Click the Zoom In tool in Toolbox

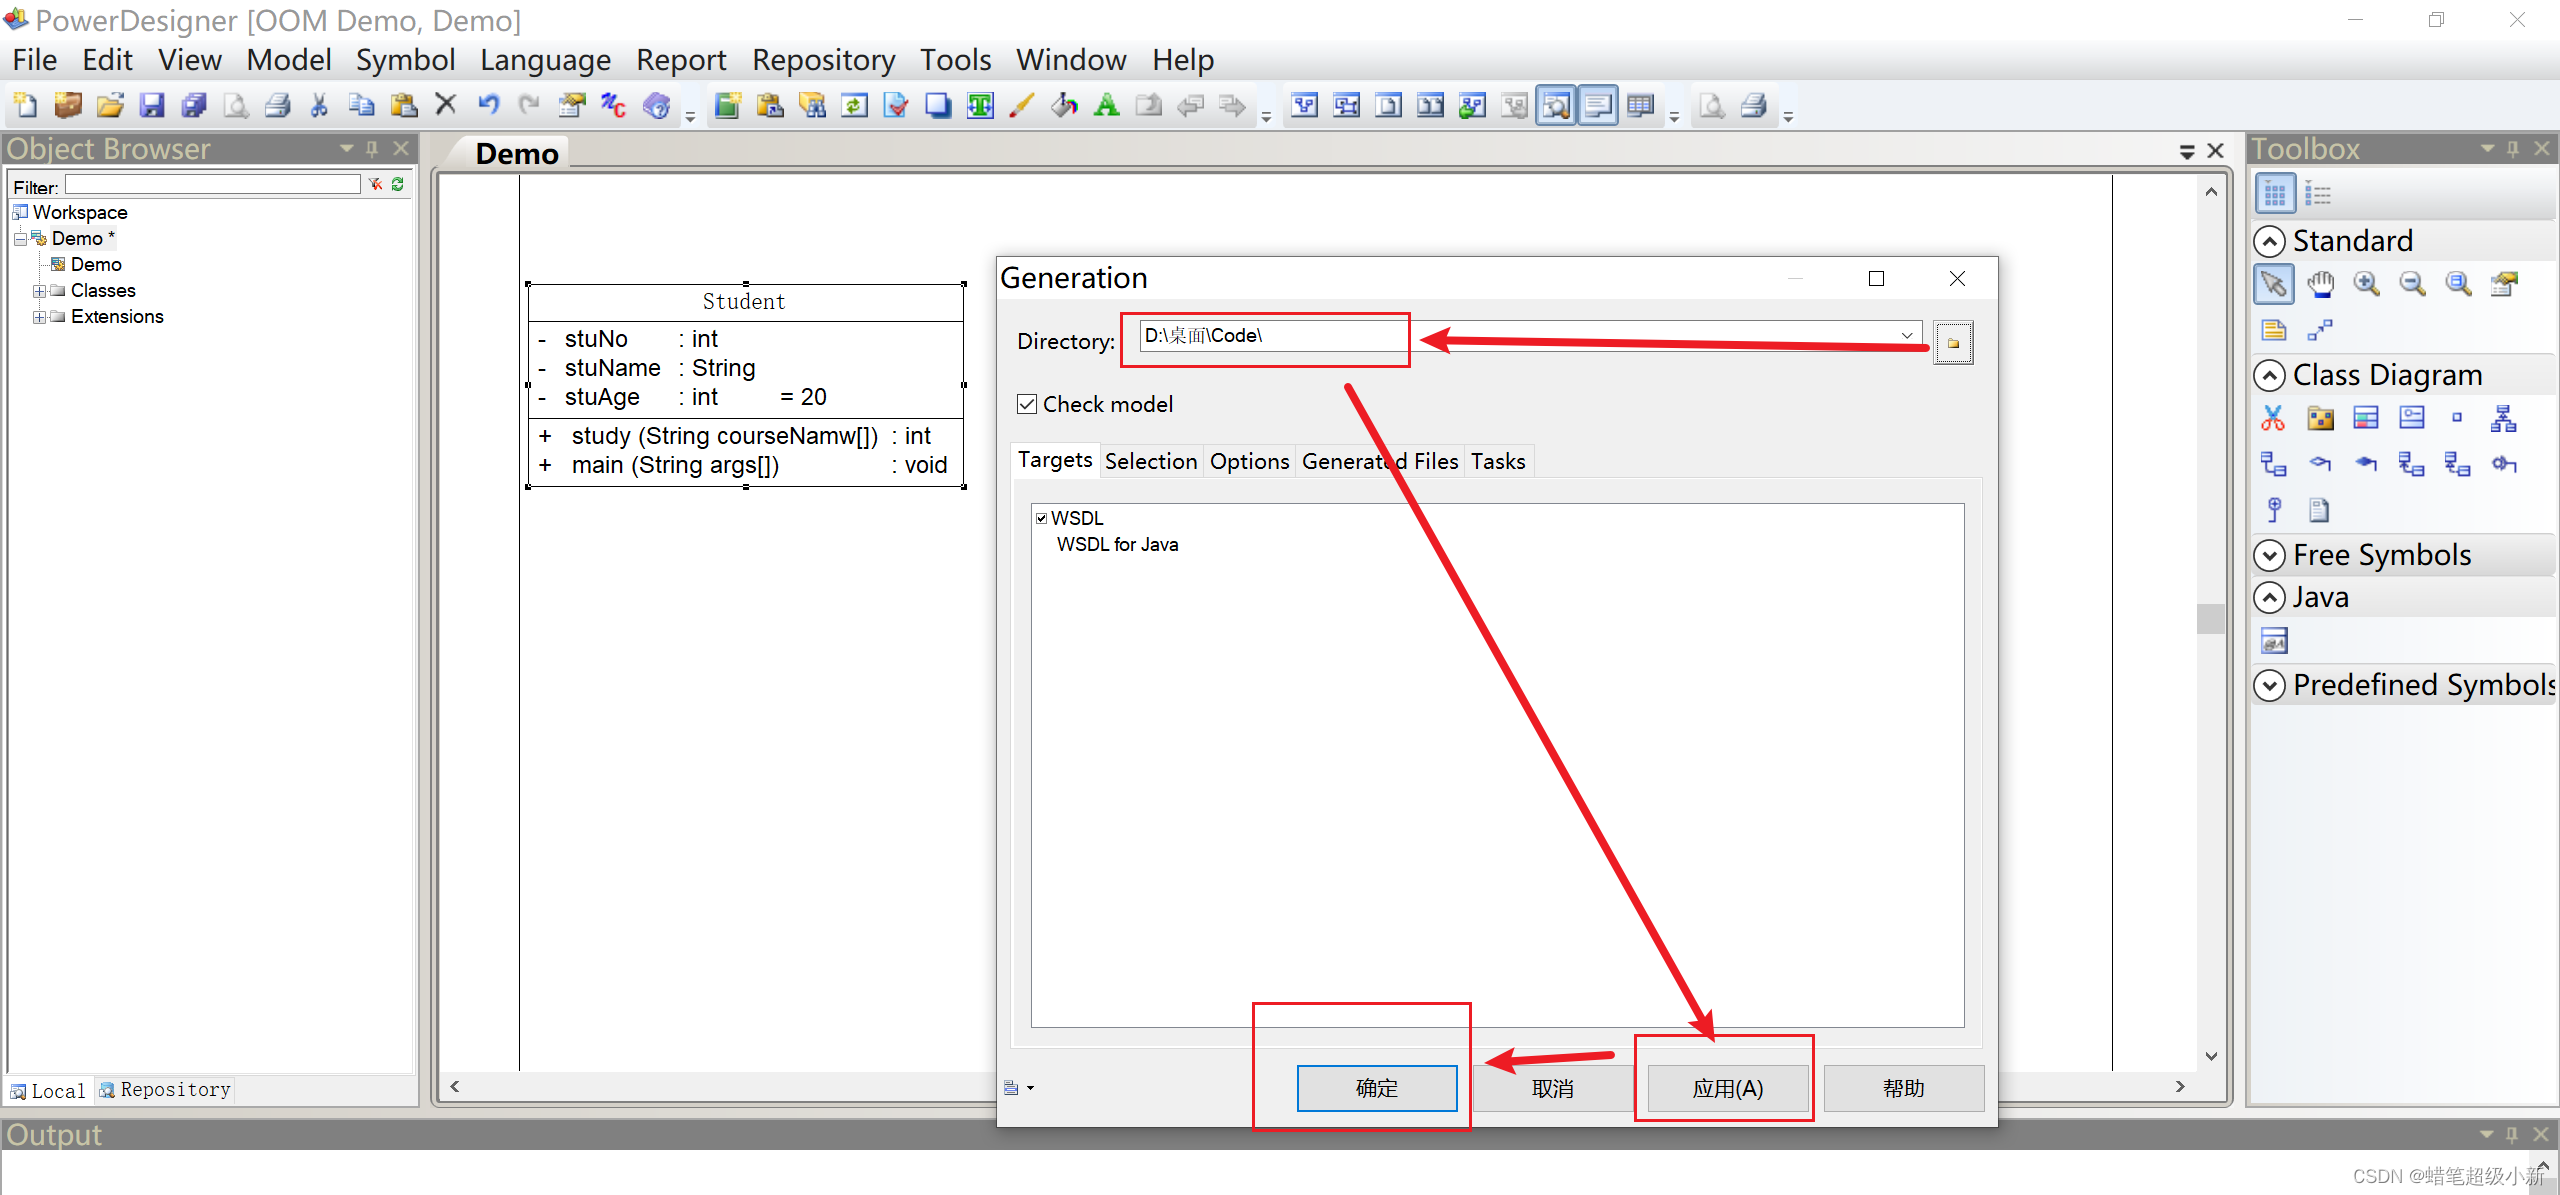pos(2366,285)
